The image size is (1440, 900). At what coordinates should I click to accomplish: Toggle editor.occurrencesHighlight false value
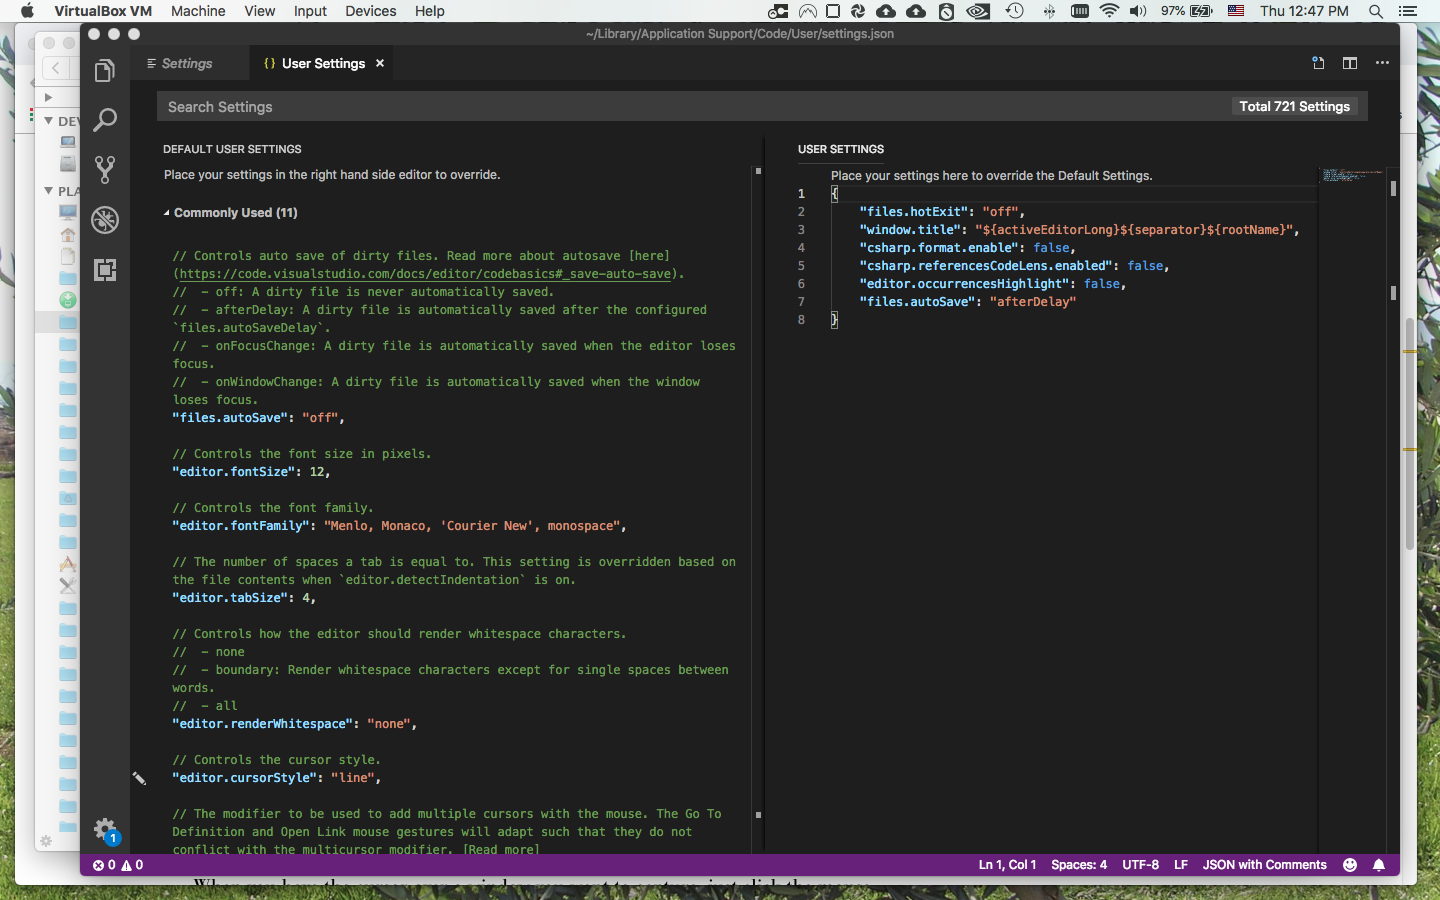tap(1103, 283)
